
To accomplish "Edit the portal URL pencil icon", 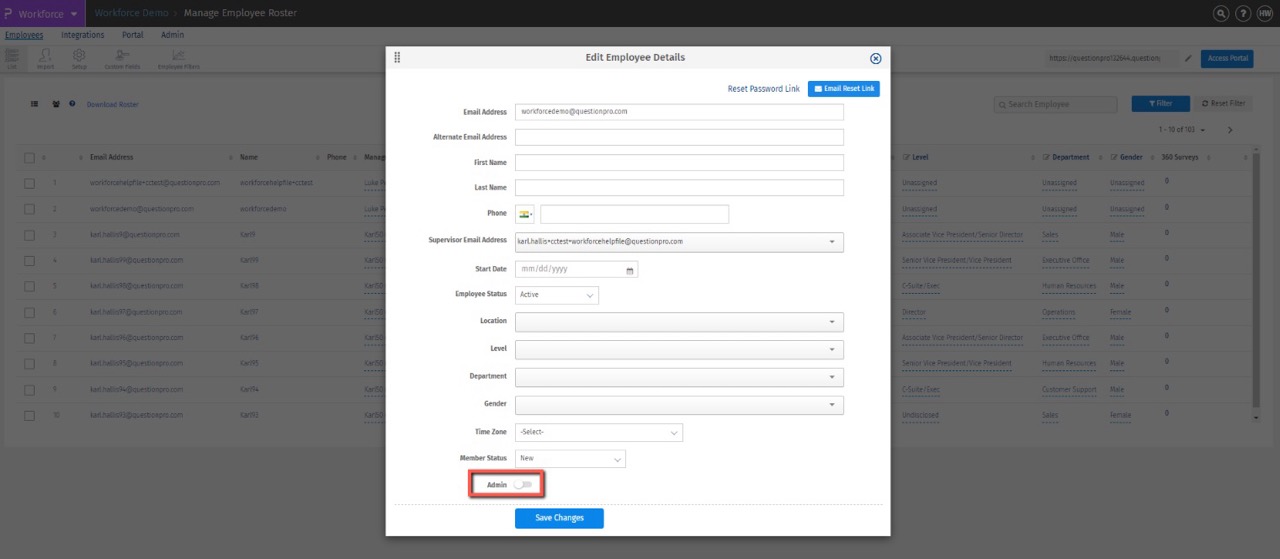I will coord(1189,59).
